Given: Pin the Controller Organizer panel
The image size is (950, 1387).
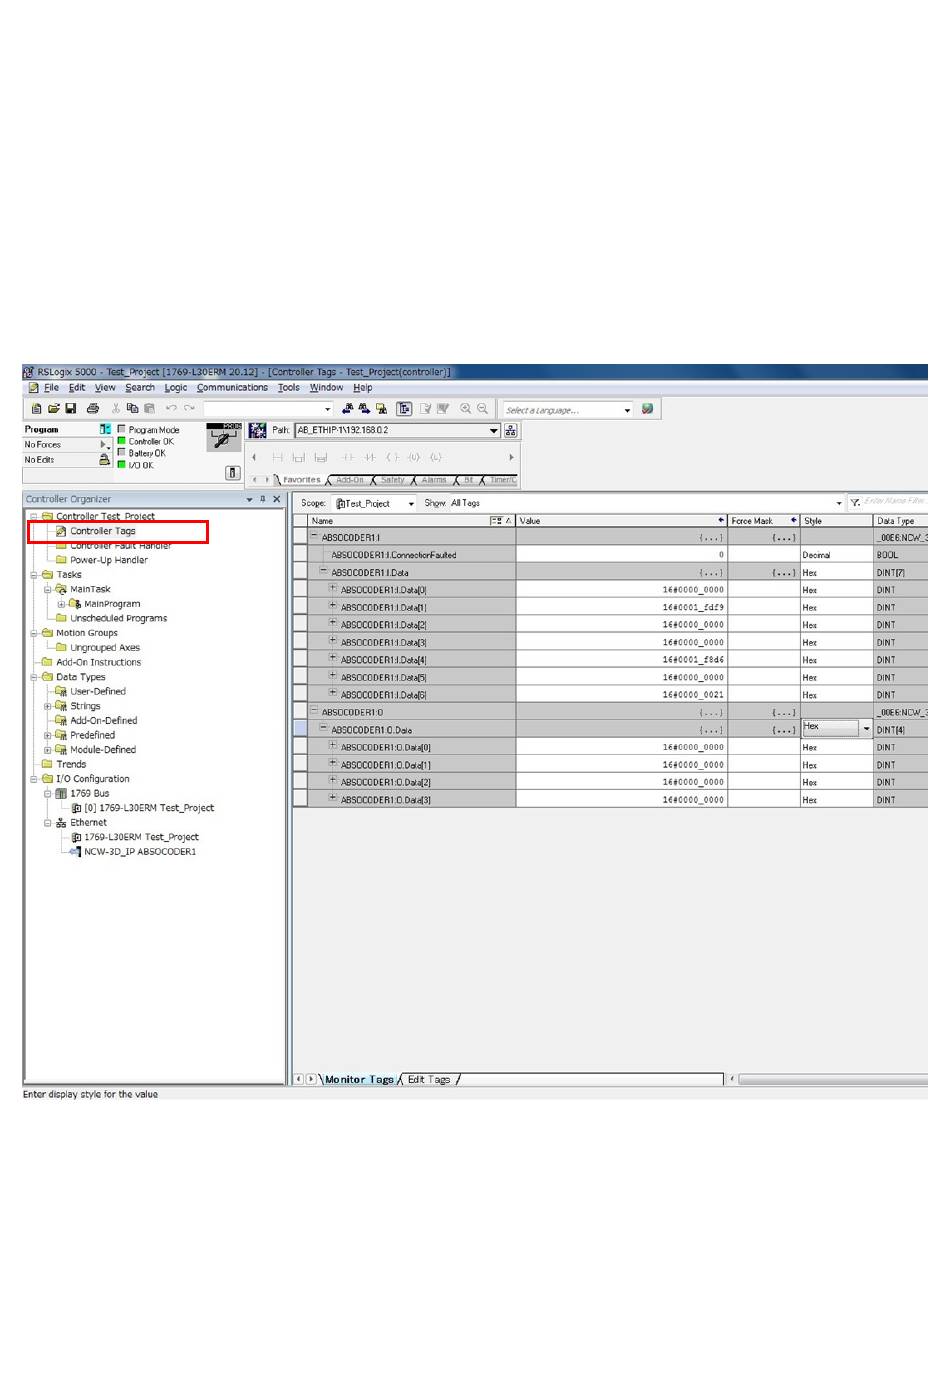Looking at the screenshot, I should point(263,499).
